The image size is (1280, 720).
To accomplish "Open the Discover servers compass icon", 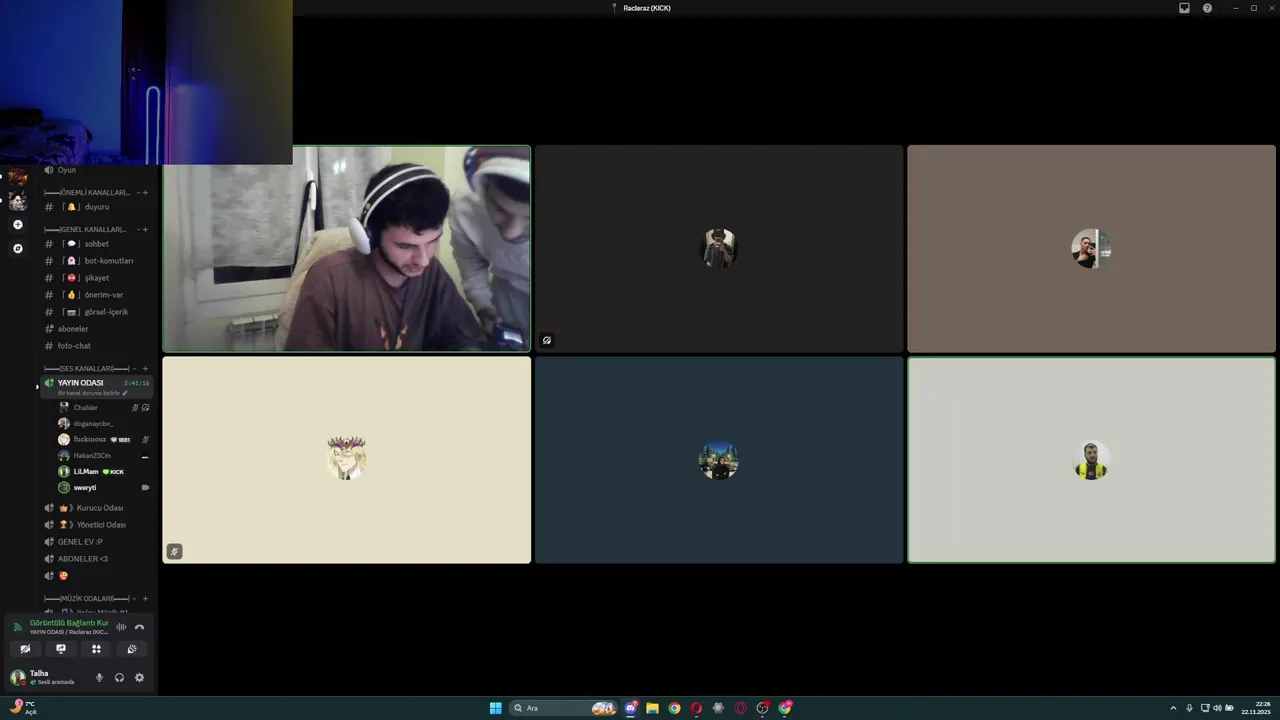I will point(17,248).
